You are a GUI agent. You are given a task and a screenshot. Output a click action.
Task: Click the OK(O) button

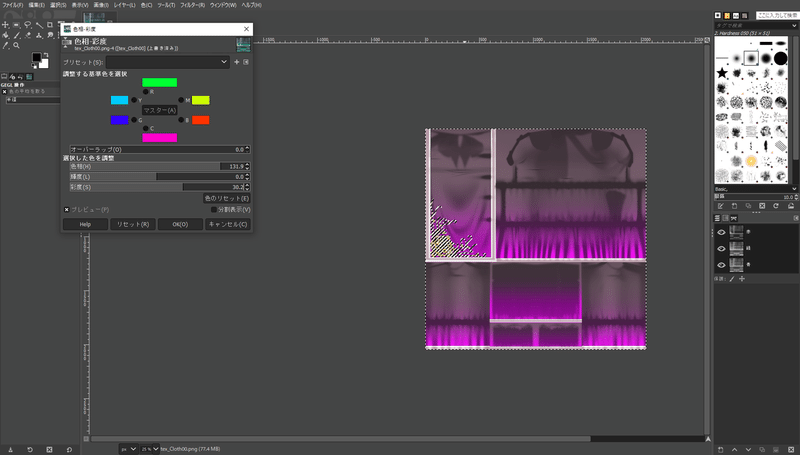click(x=180, y=225)
